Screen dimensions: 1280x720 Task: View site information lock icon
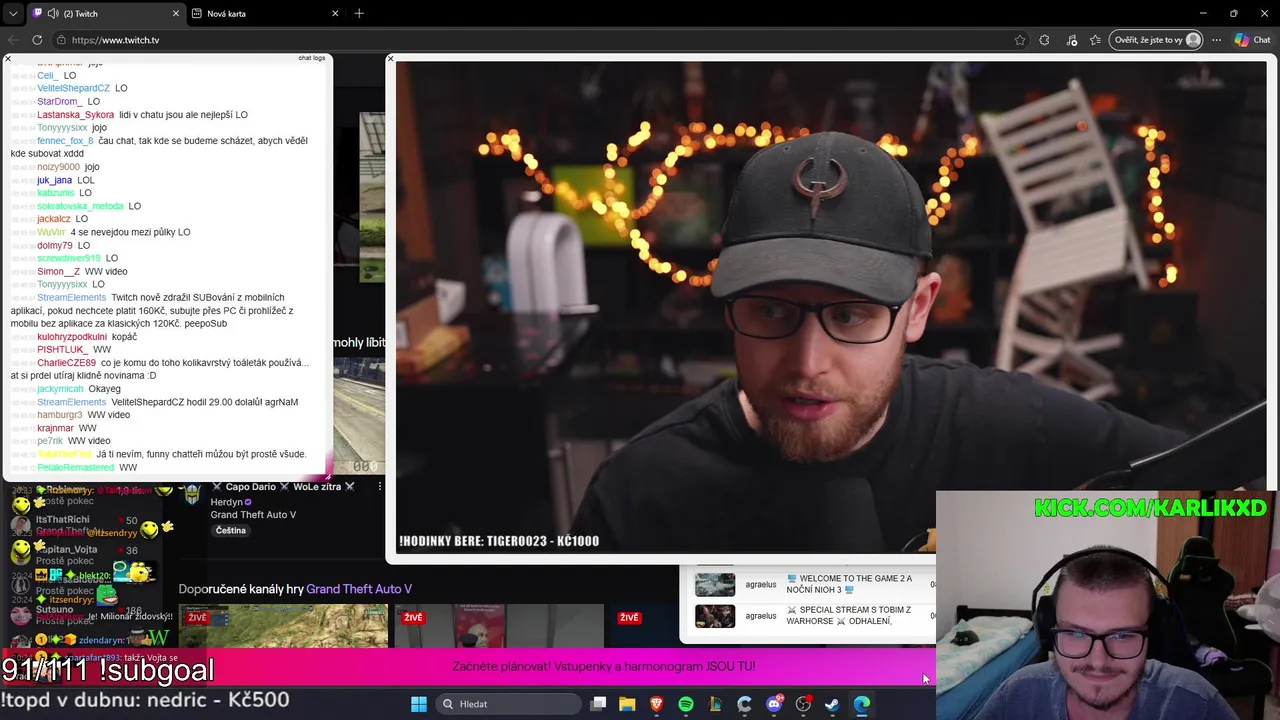click(x=61, y=40)
